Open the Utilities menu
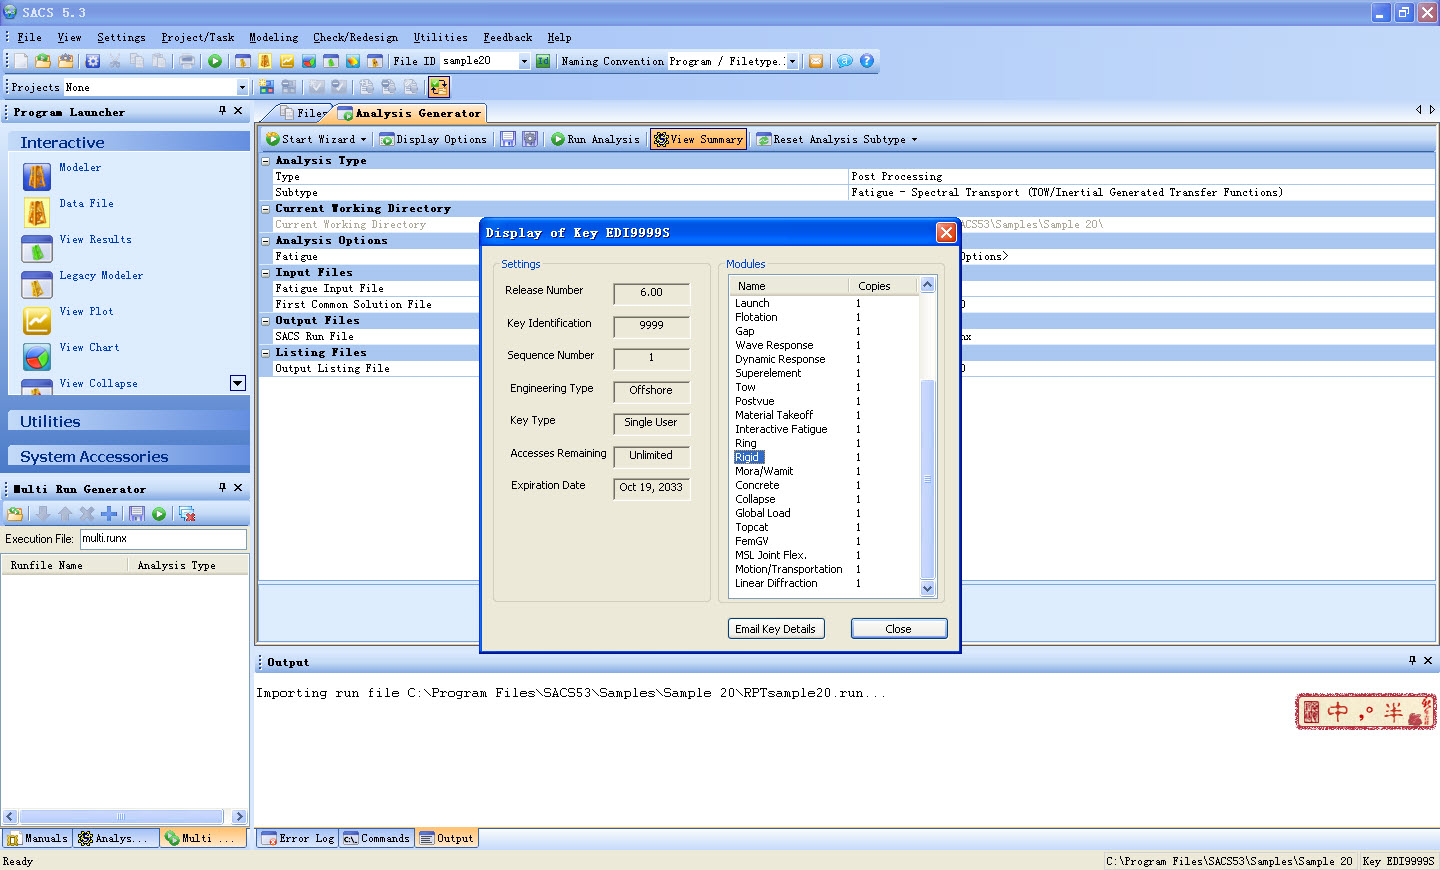 (441, 38)
